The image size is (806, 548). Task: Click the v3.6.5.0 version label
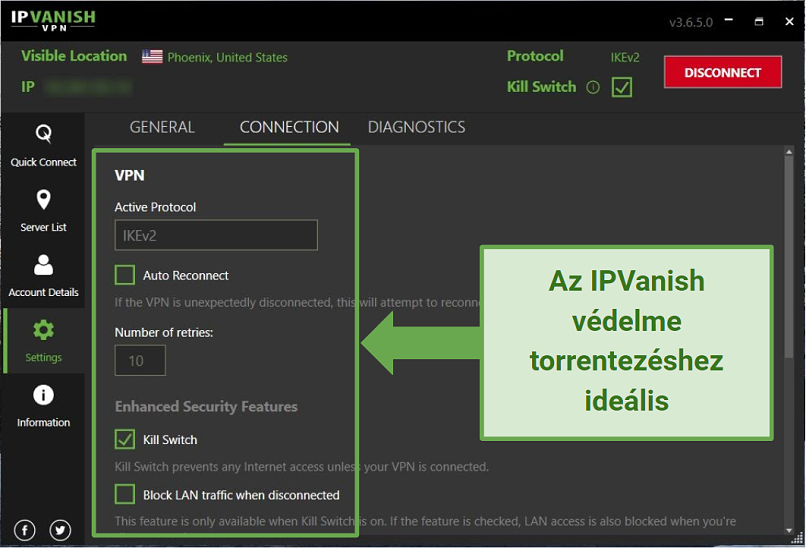coord(691,22)
